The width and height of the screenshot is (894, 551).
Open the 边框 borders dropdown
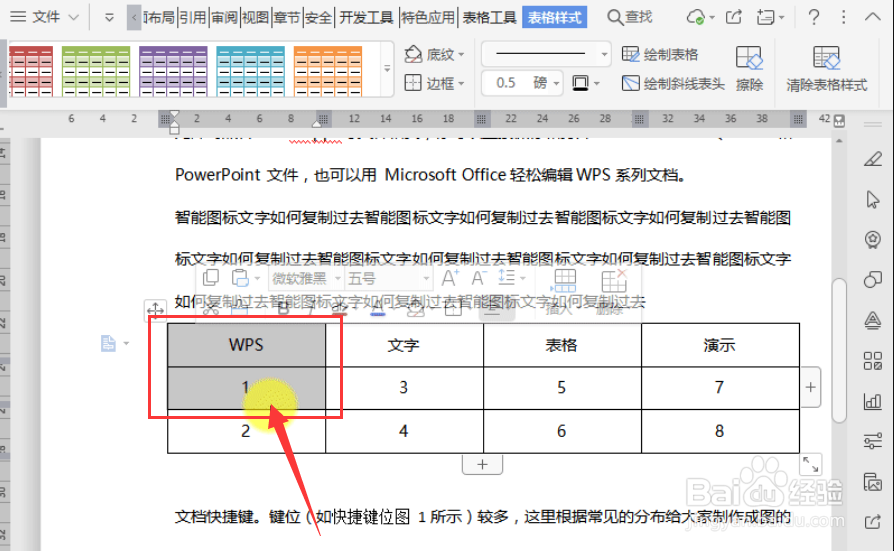[x=434, y=83]
